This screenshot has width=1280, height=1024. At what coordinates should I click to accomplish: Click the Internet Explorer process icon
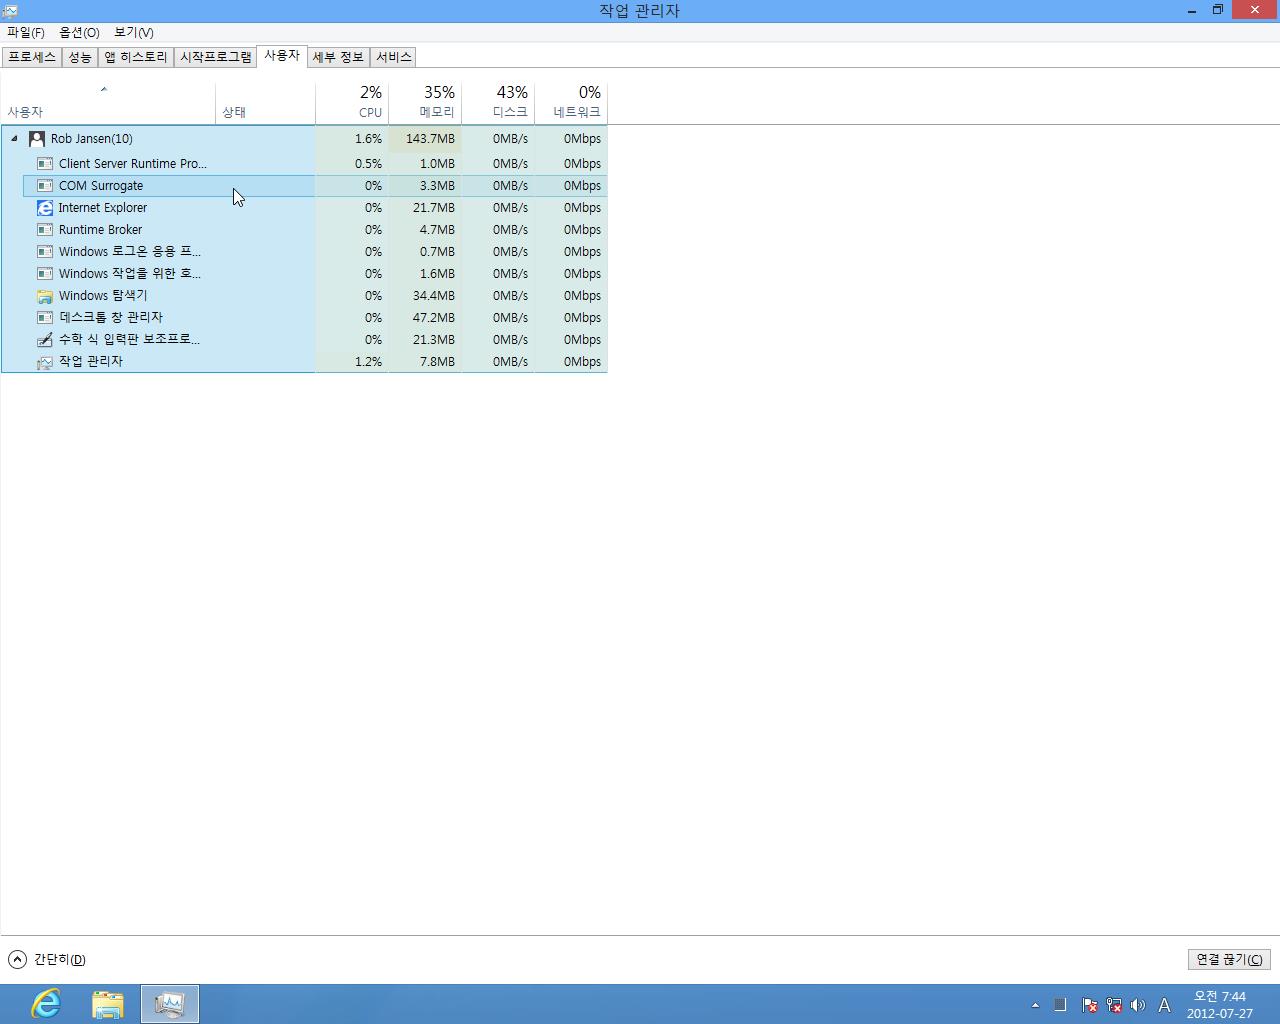point(45,208)
